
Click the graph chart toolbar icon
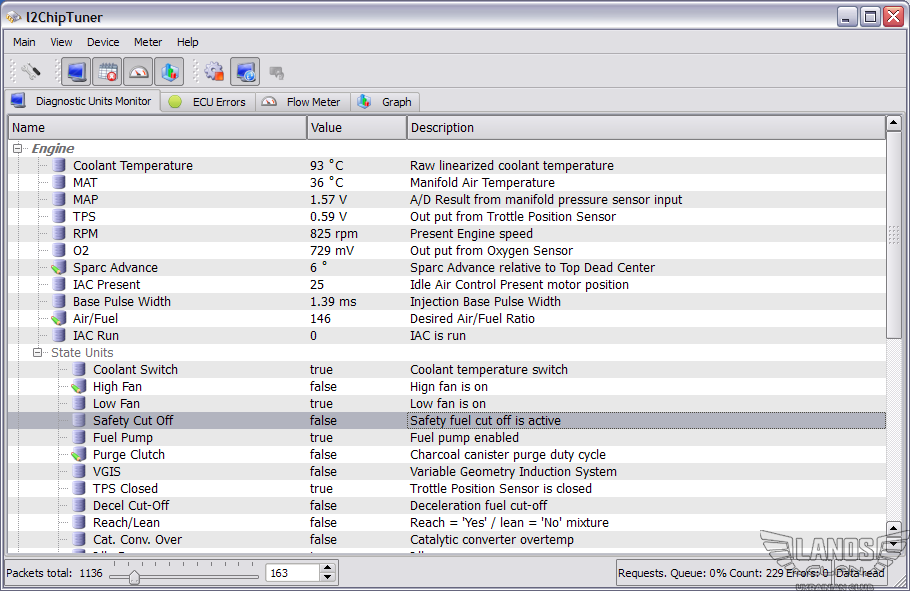(x=169, y=72)
